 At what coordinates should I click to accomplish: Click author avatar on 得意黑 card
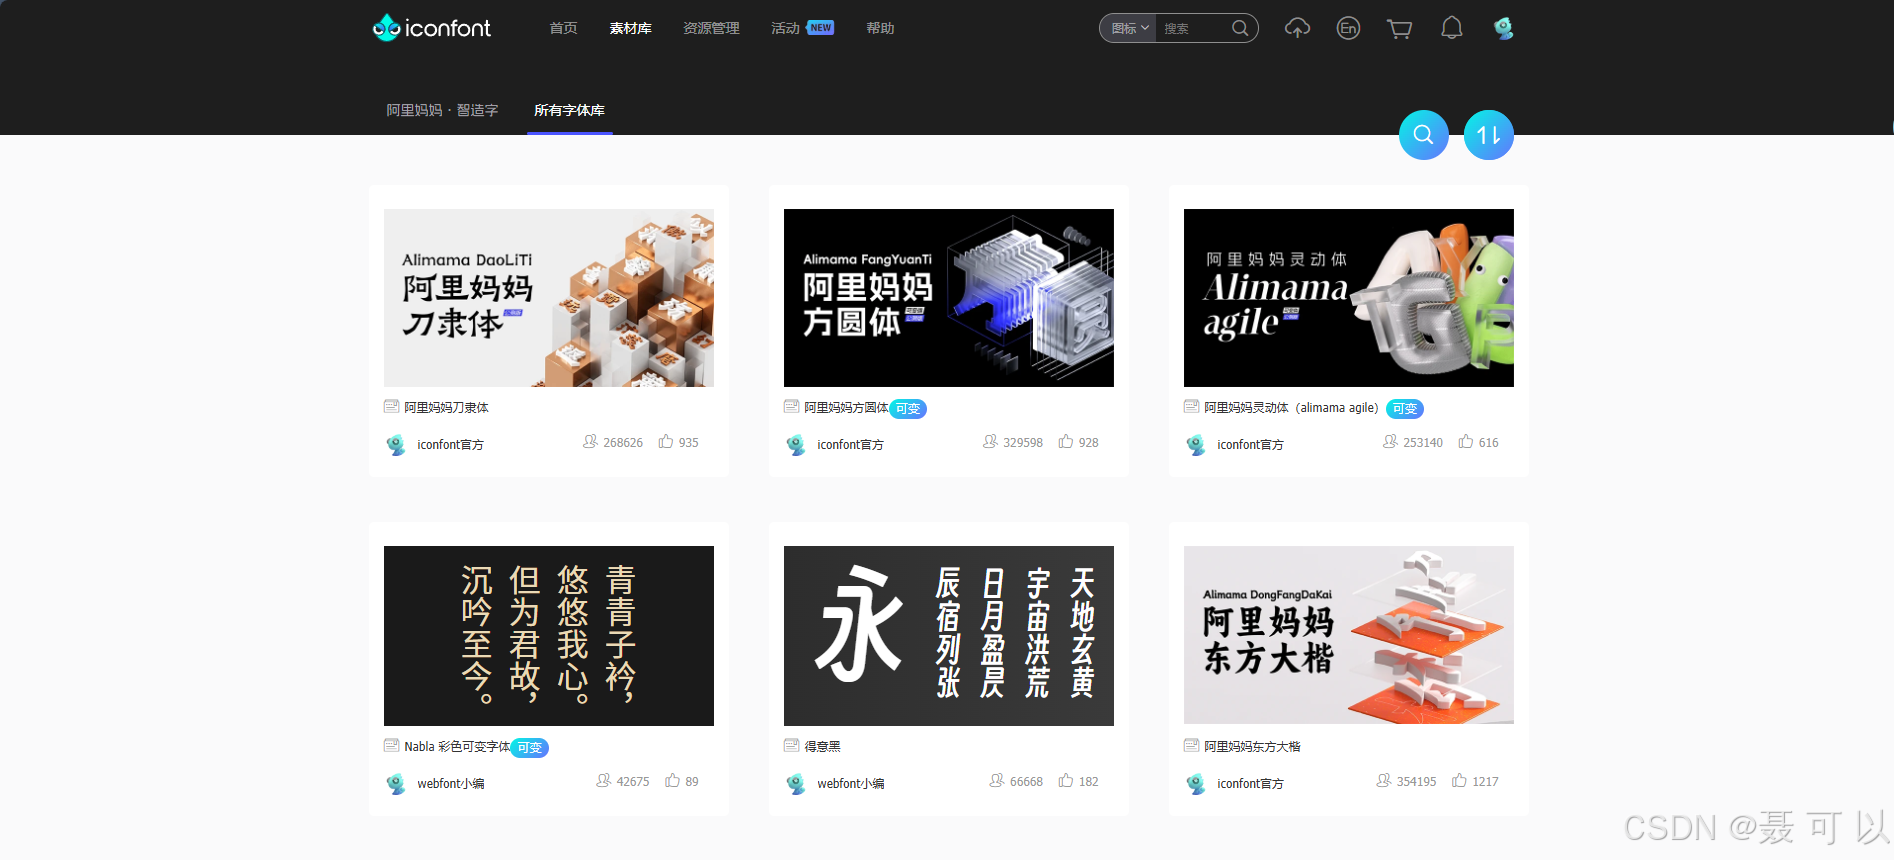(x=796, y=783)
